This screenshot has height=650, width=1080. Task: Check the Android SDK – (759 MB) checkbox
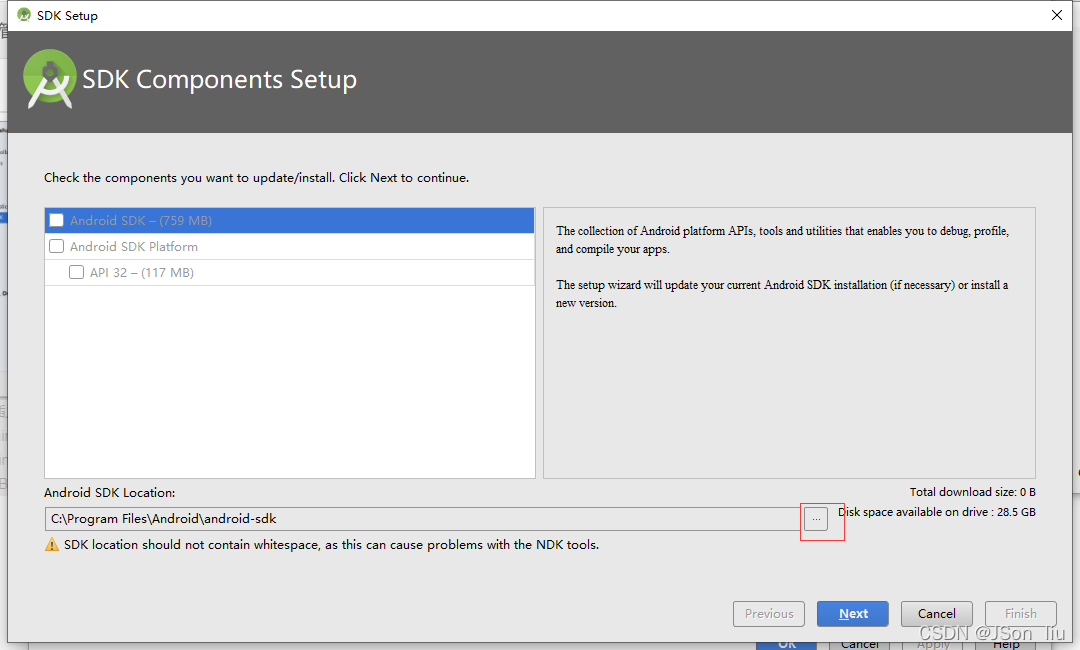coord(56,220)
